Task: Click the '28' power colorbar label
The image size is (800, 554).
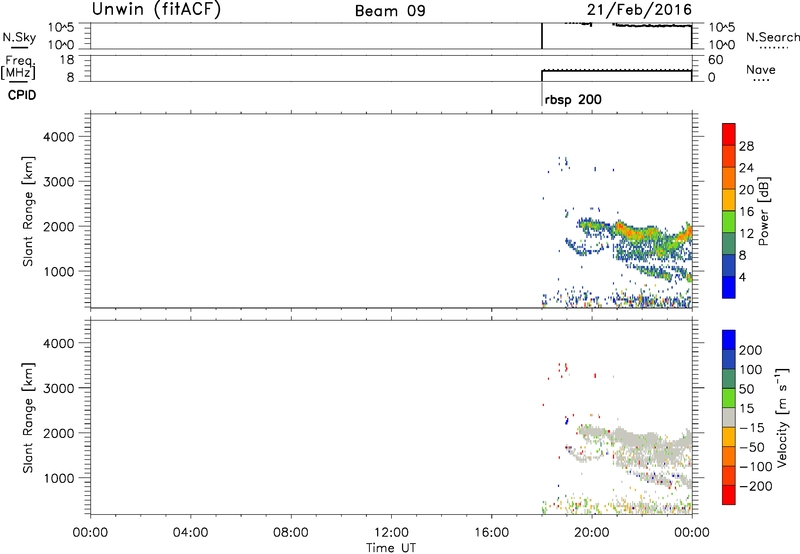Action: click(x=746, y=146)
